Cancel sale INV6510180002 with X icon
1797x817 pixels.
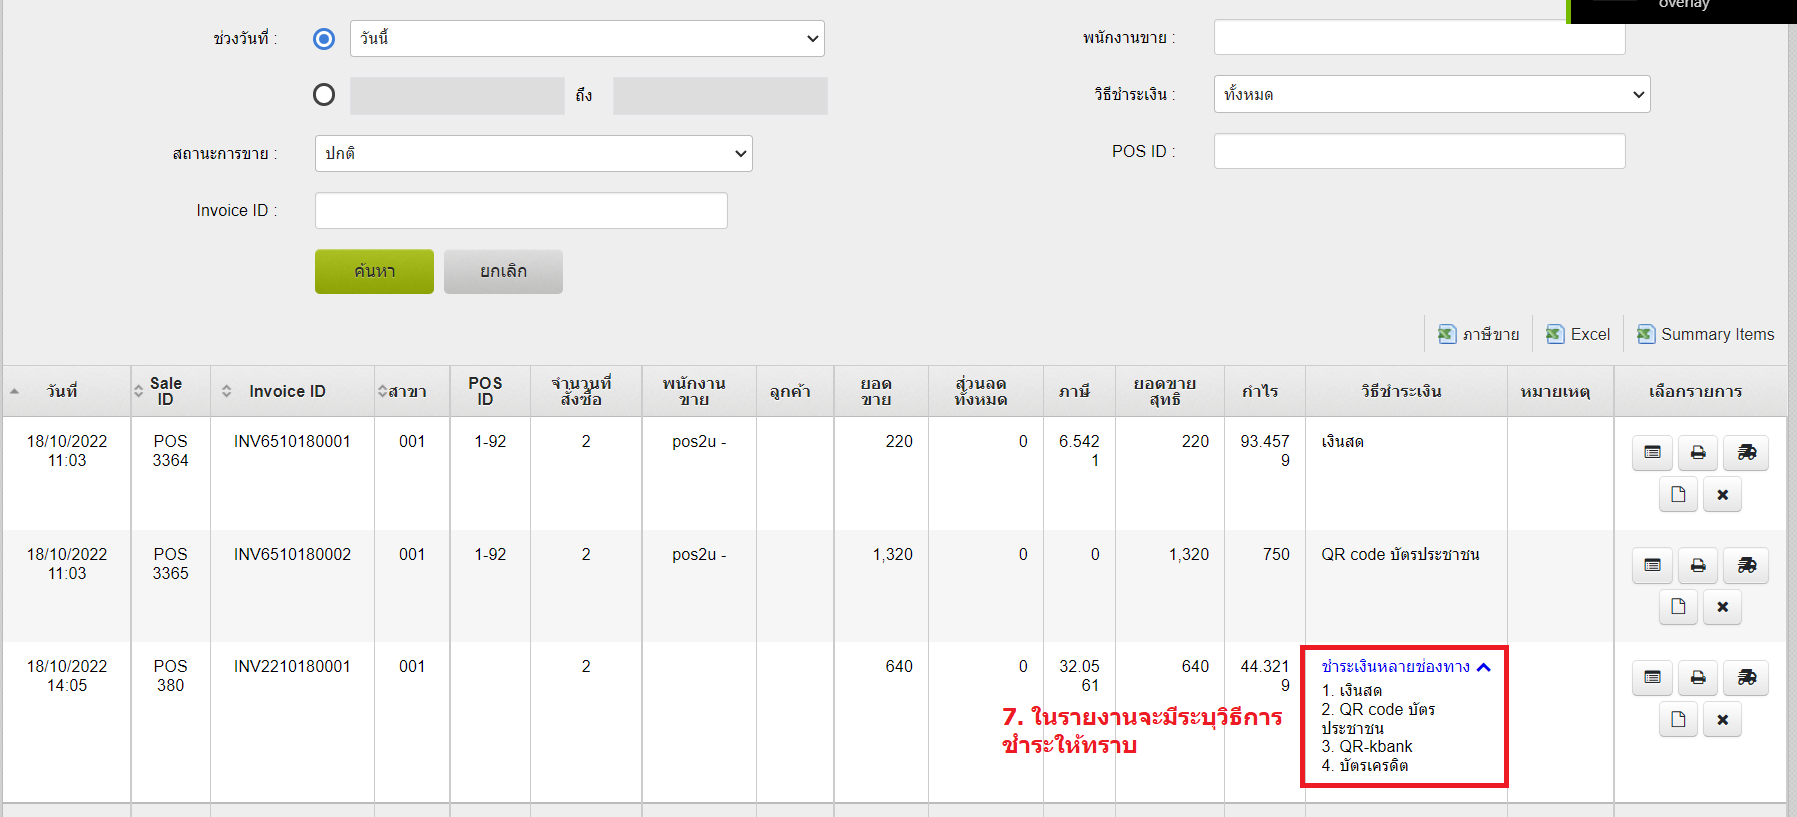1722,606
